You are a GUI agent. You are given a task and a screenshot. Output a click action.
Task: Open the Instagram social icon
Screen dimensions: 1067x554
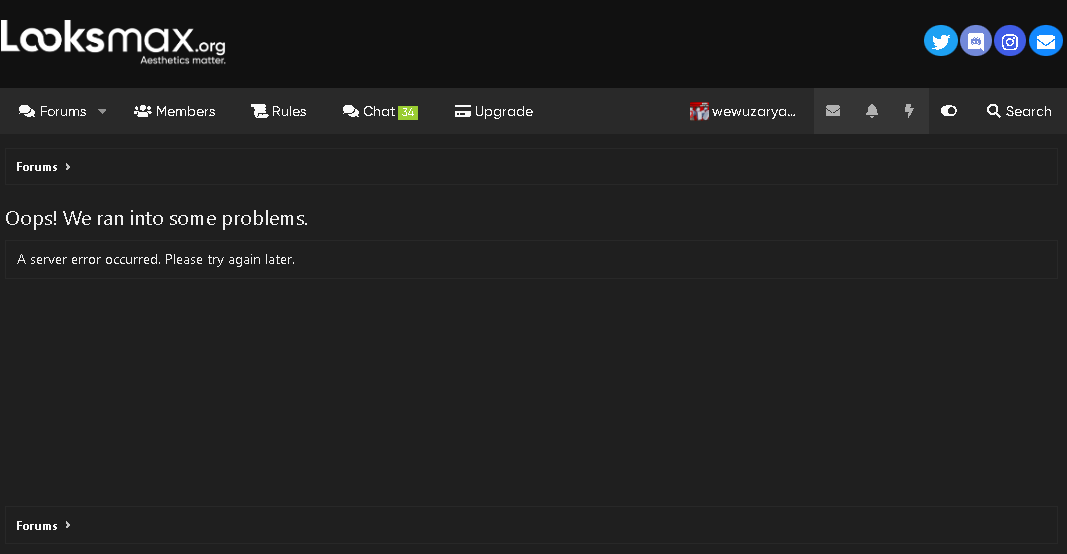click(x=1010, y=41)
